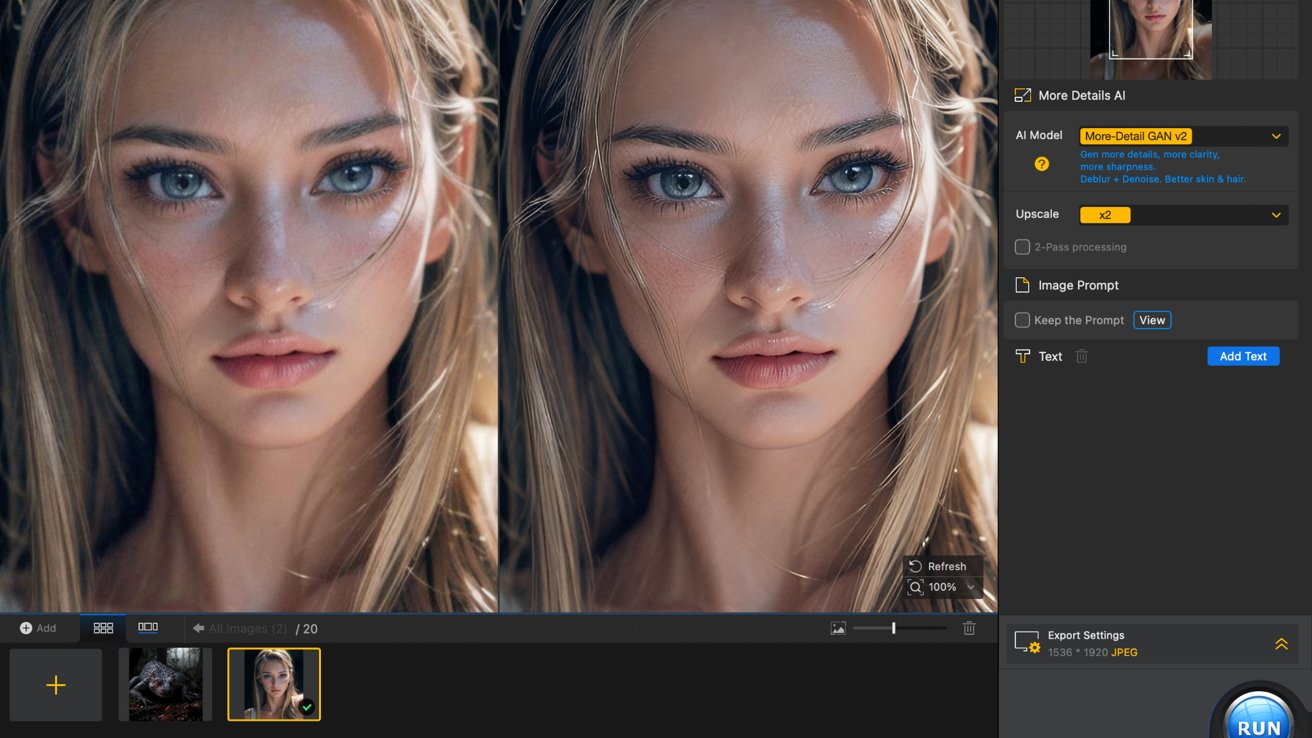This screenshot has width=1312, height=738.
Task: Click the Refresh button on the preview
Action: click(x=937, y=566)
